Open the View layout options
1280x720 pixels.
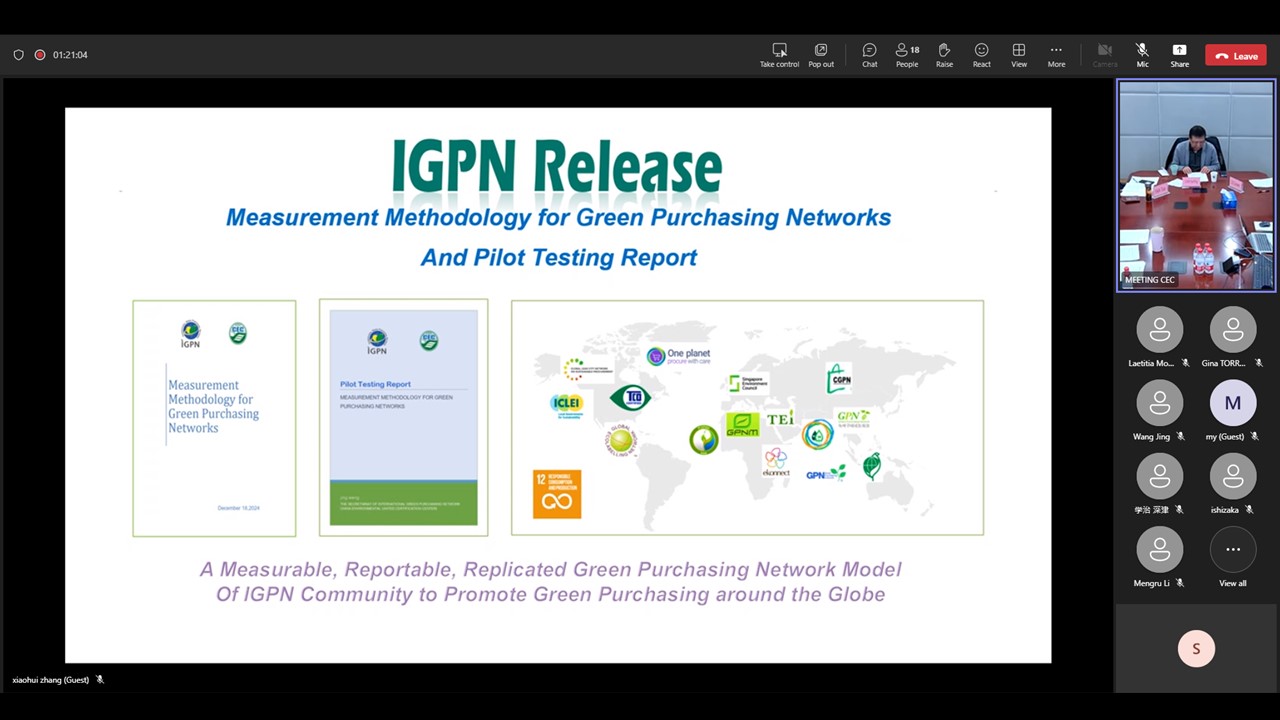[1018, 55]
